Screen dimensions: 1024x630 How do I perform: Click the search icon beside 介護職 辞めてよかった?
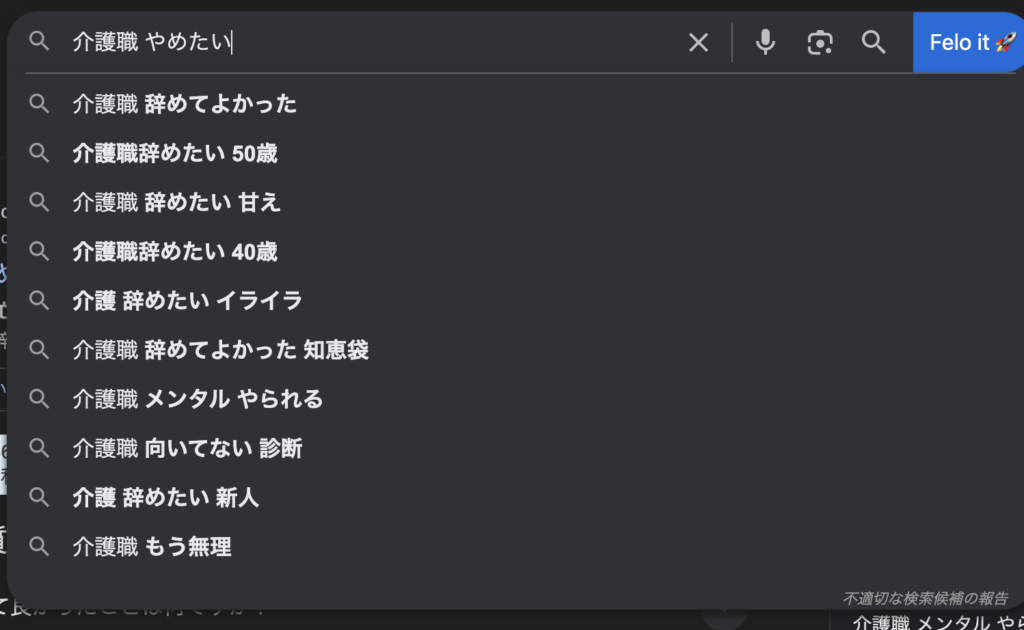[x=39, y=104]
